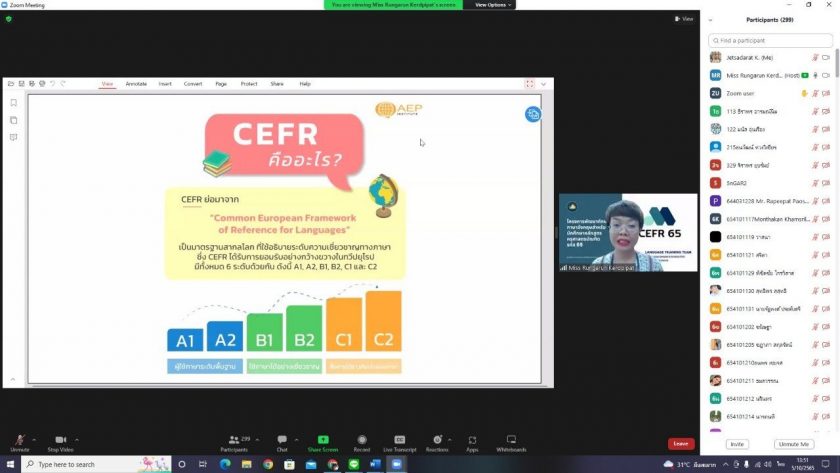
Task: Start recording with the Record icon
Action: (361, 442)
